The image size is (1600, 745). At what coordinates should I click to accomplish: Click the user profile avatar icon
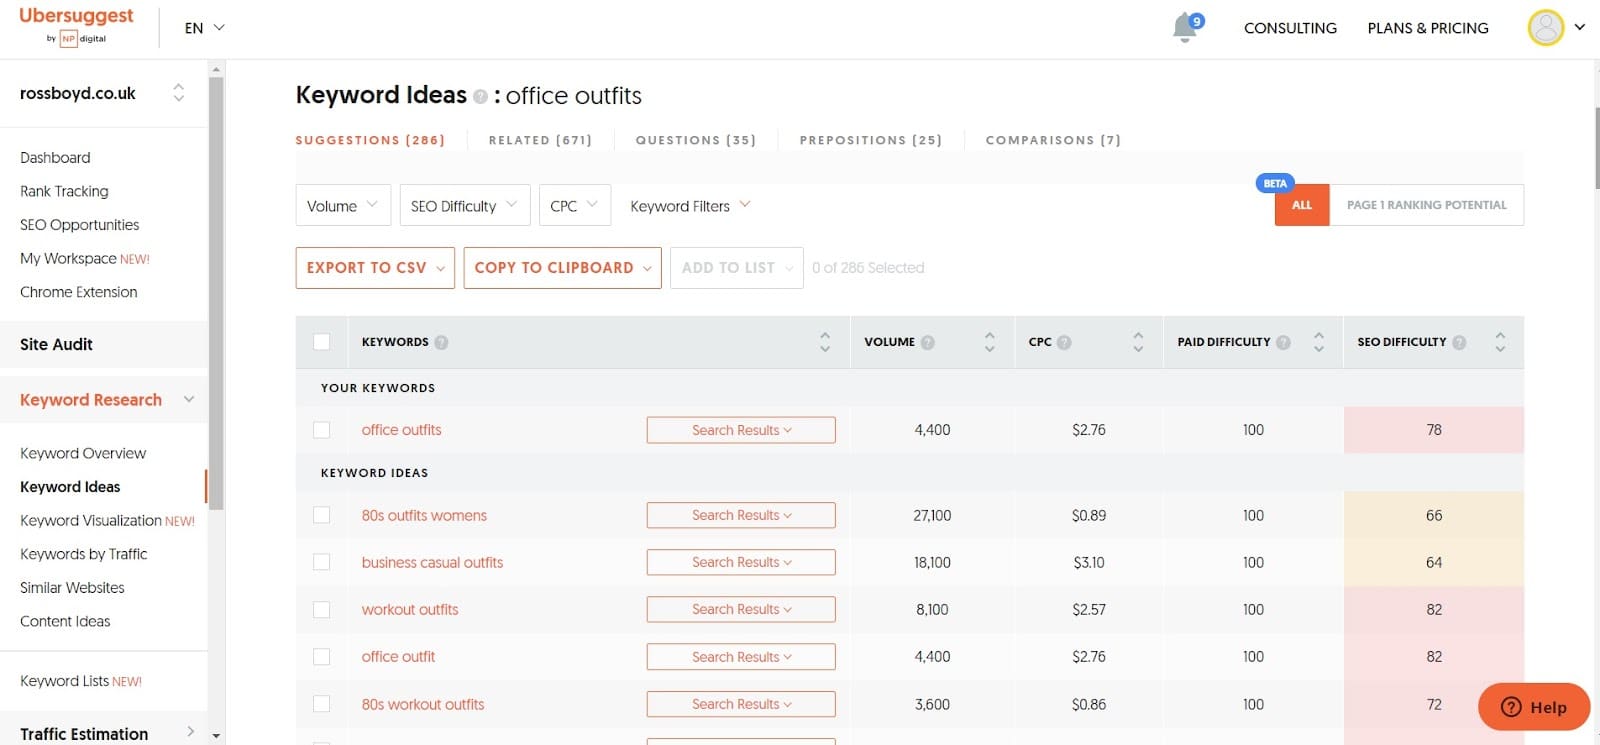1545,27
